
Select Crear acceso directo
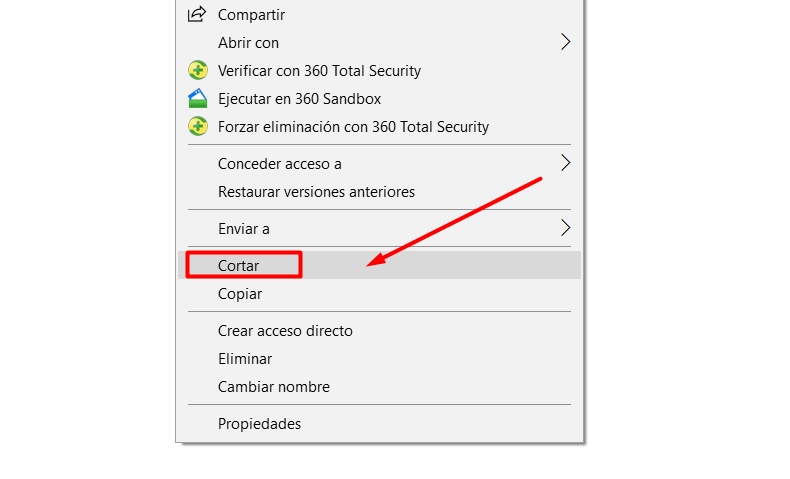(379, 330)
